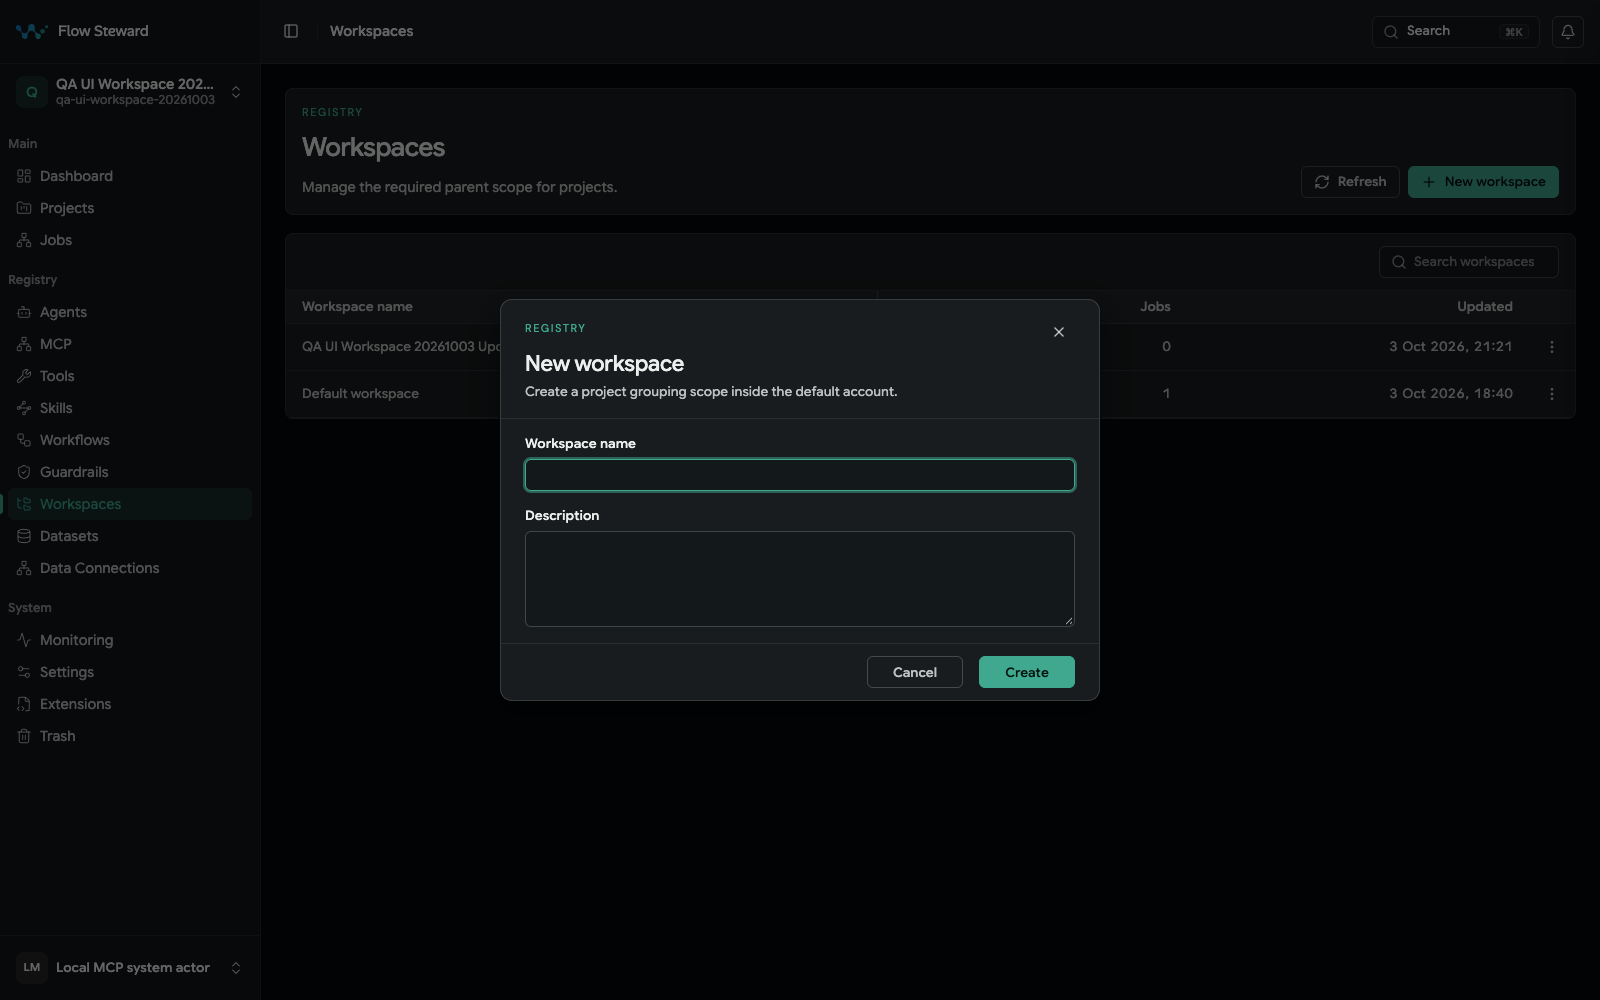This screenshot has height=1000, width=1600.
Task: Click the Cancel button
Action: tap(915, 672)
